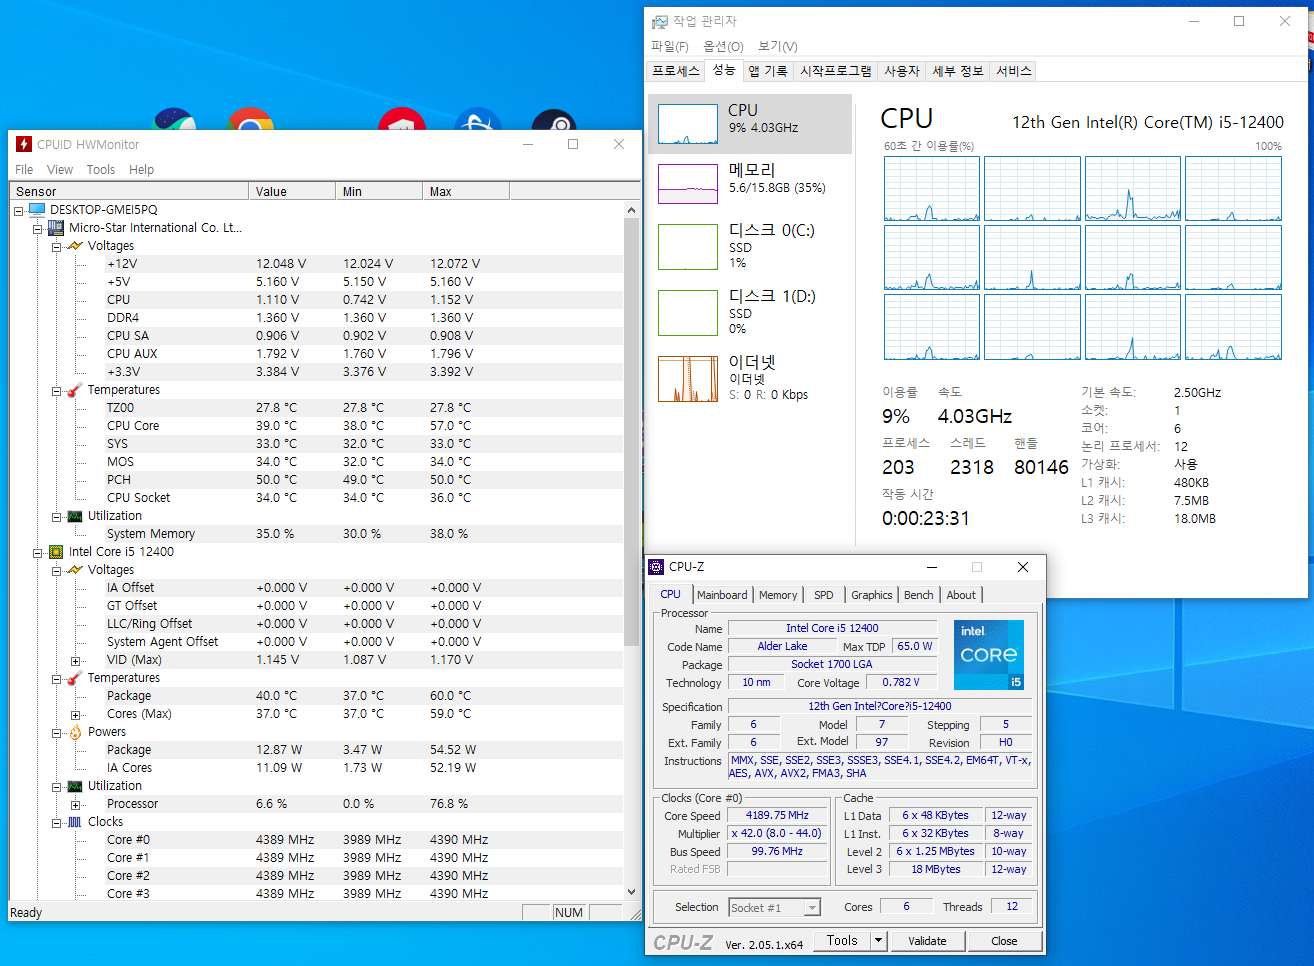Select the 디스크 0(C:) graph thumbnail
Viewport: 1314px width, 966px height.
coord(688,246)
